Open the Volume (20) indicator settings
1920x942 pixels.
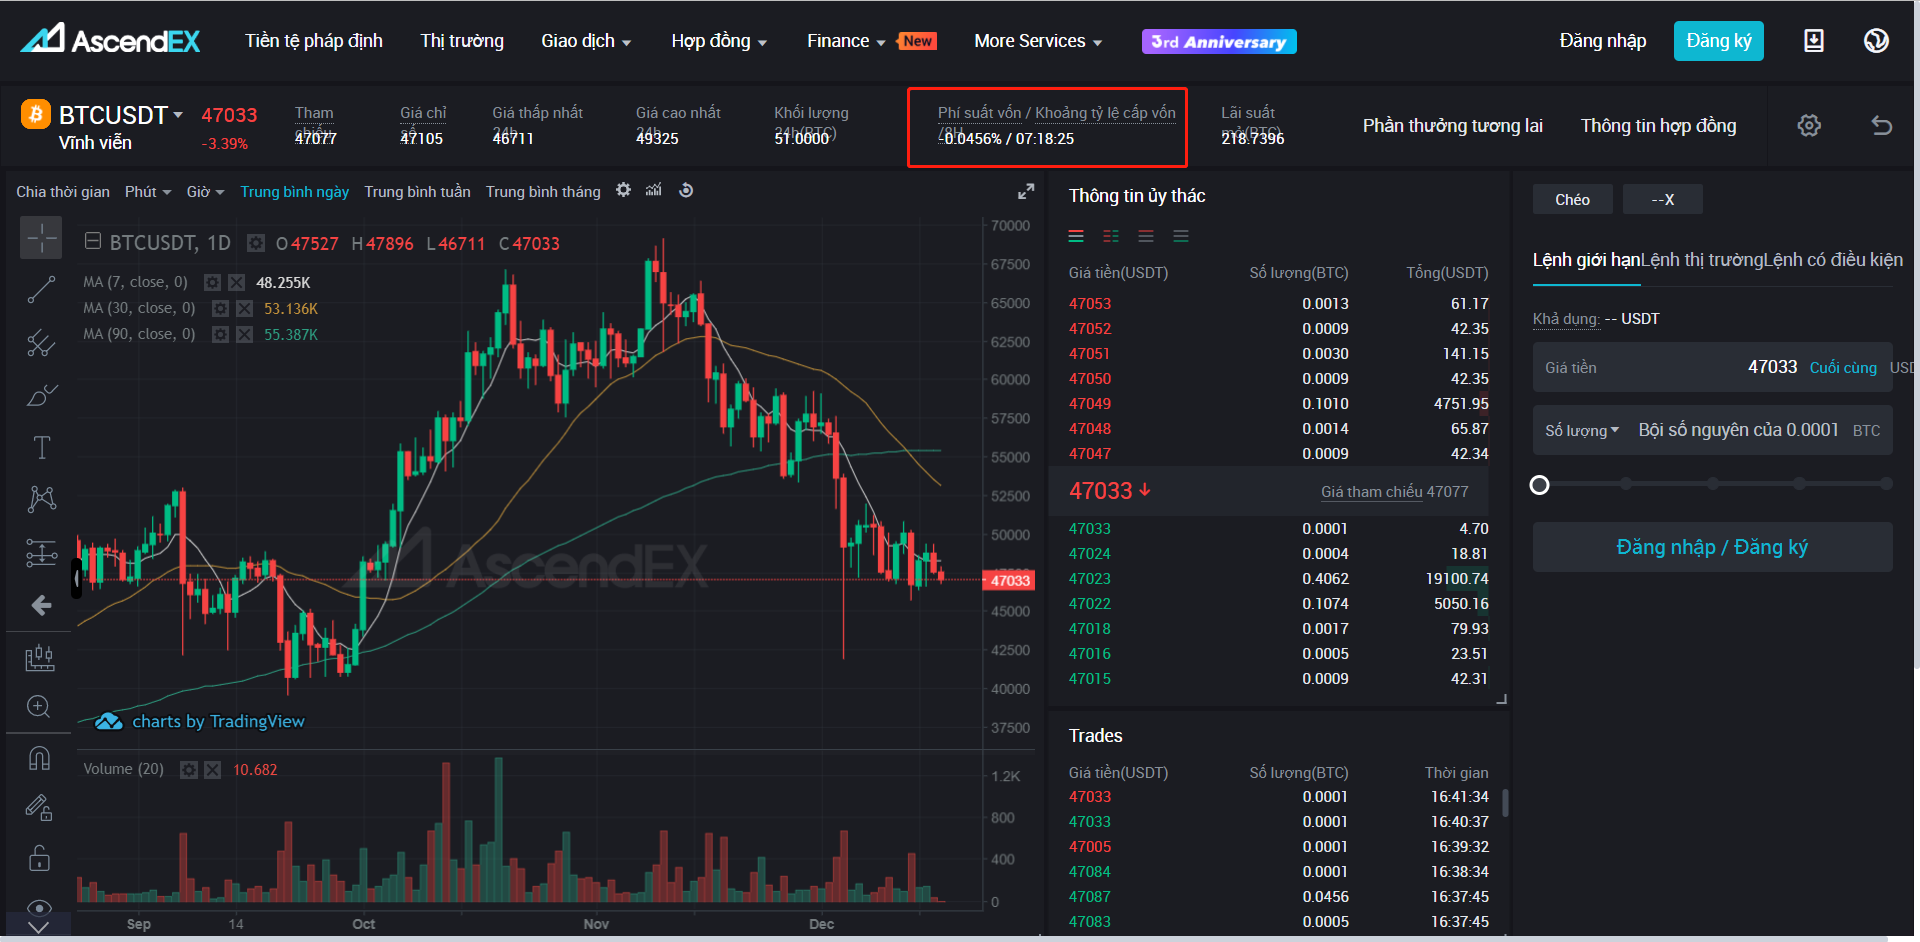click(x=188, y=769)
